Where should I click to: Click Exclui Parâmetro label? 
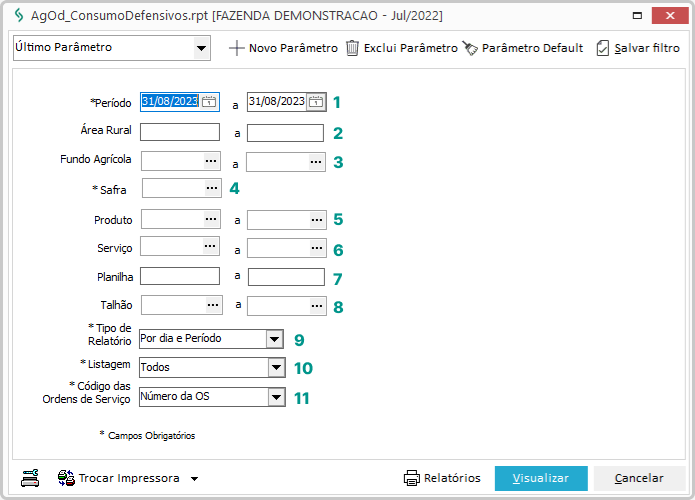[x=411, y=48]
